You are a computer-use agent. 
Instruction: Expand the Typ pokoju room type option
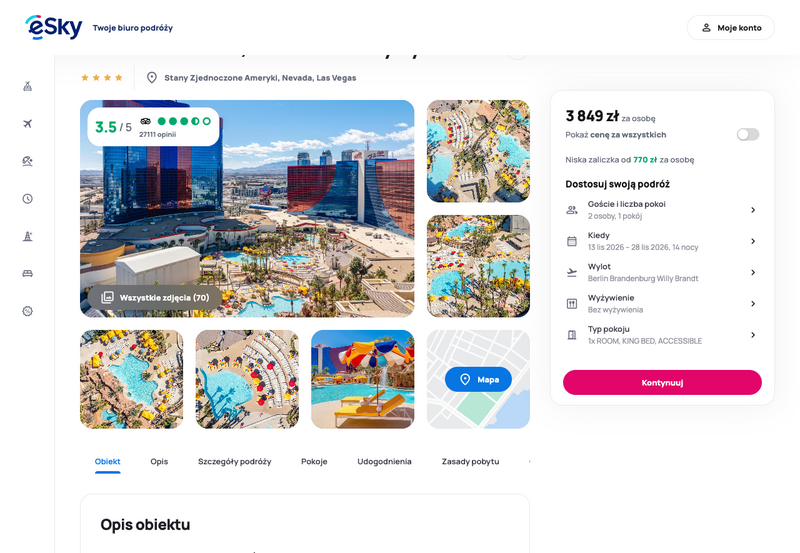point(662,335)
